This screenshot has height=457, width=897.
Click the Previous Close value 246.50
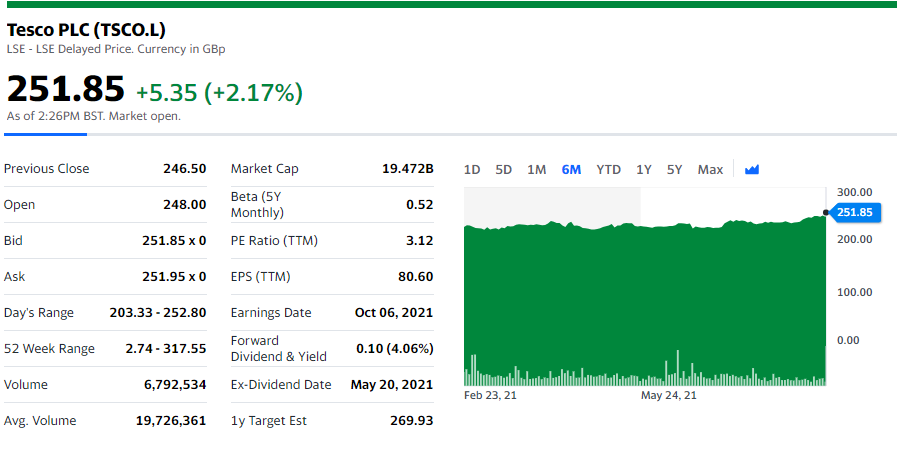tap(185, 169)
